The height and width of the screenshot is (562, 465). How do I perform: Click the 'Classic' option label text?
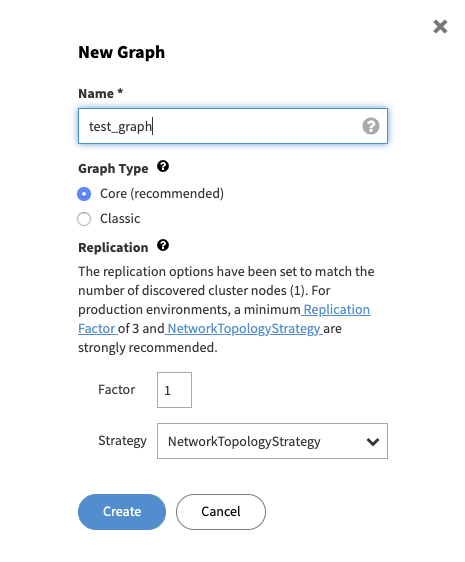120,218
